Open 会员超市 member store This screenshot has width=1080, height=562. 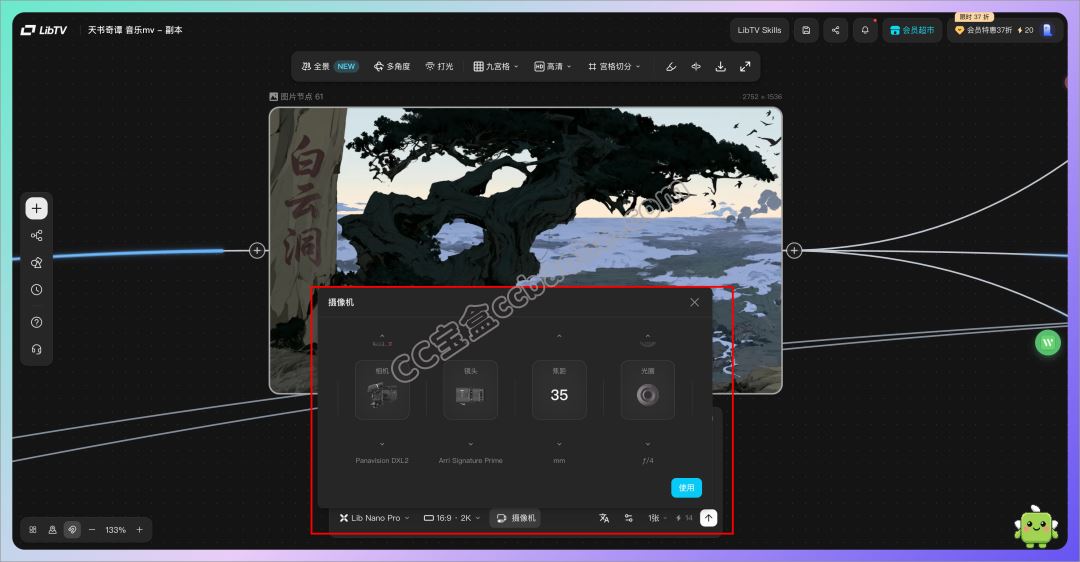(912, 30)
